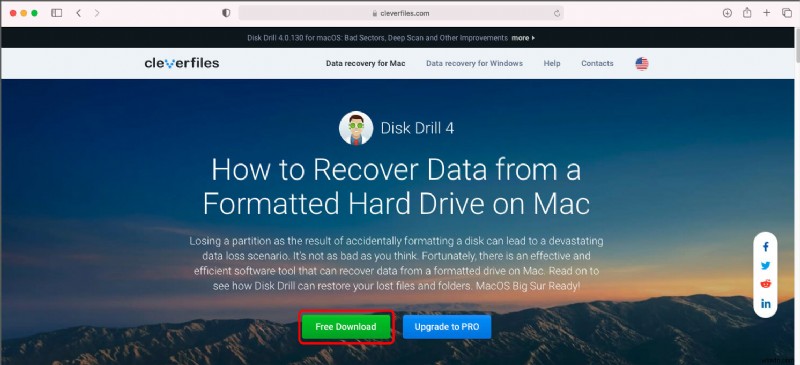This screenshot has height=365, width=800.
Task: Click the Upgrade to PRO button
Action: [447, 327]
